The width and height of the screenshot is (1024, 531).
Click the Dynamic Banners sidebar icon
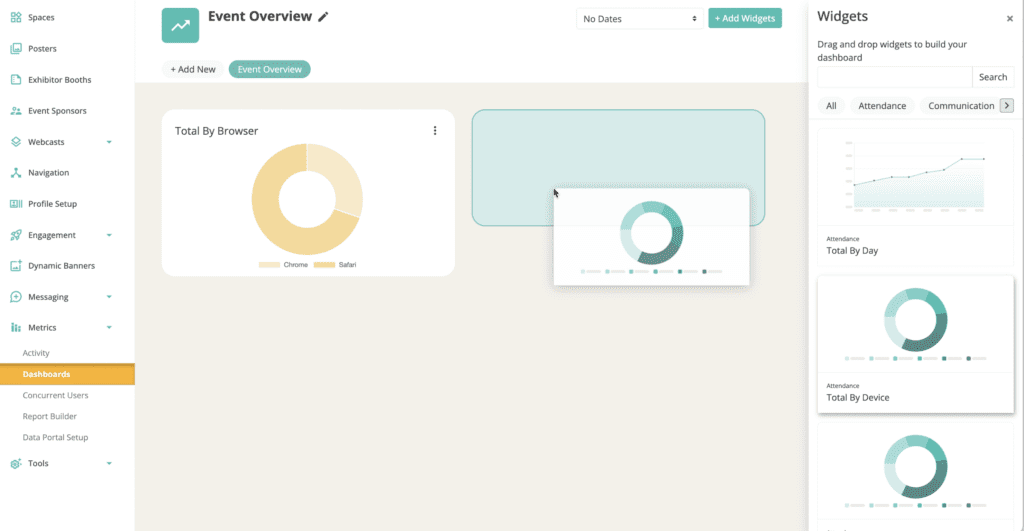coord(16,266)
